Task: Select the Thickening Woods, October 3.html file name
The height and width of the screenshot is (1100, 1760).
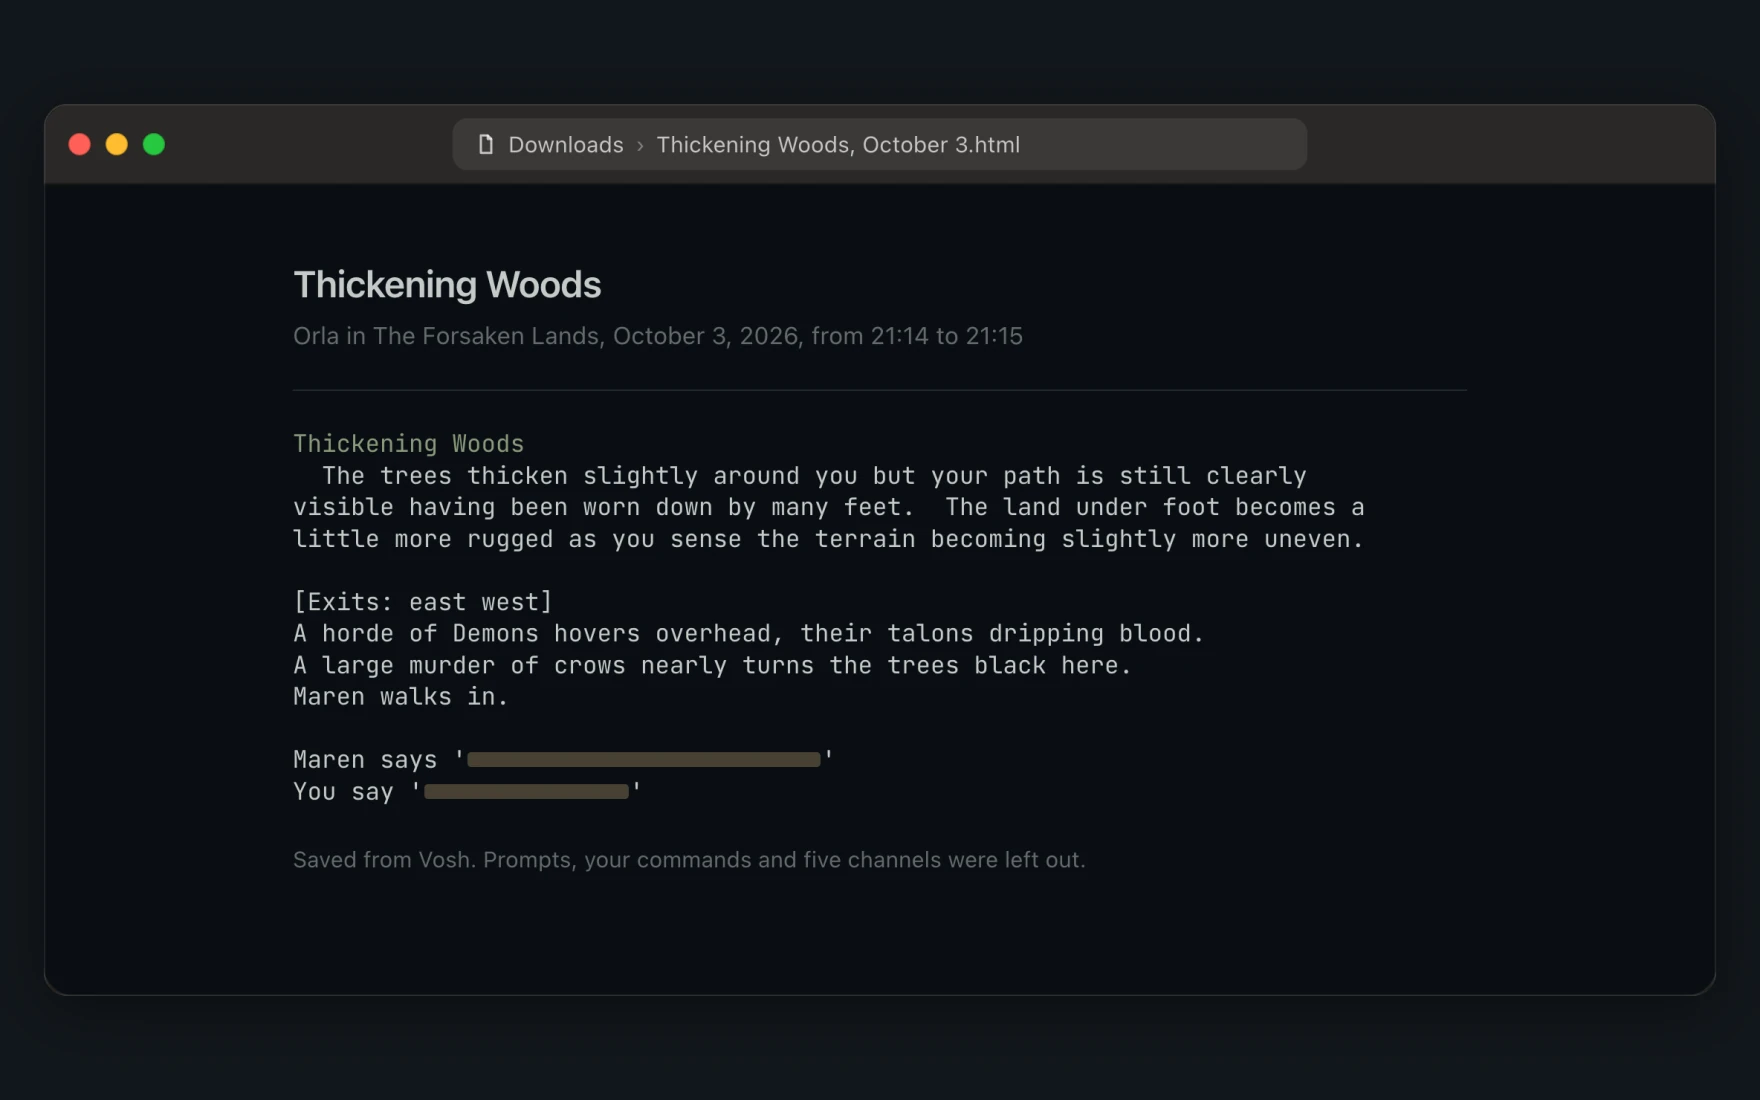Action: (x=838, y=144)
